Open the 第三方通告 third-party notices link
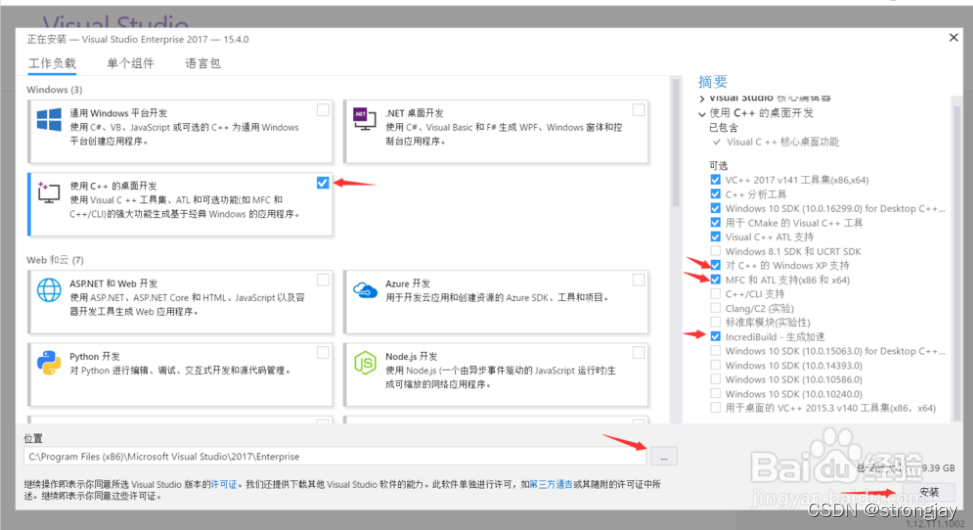973x530 pixels. 551,485
